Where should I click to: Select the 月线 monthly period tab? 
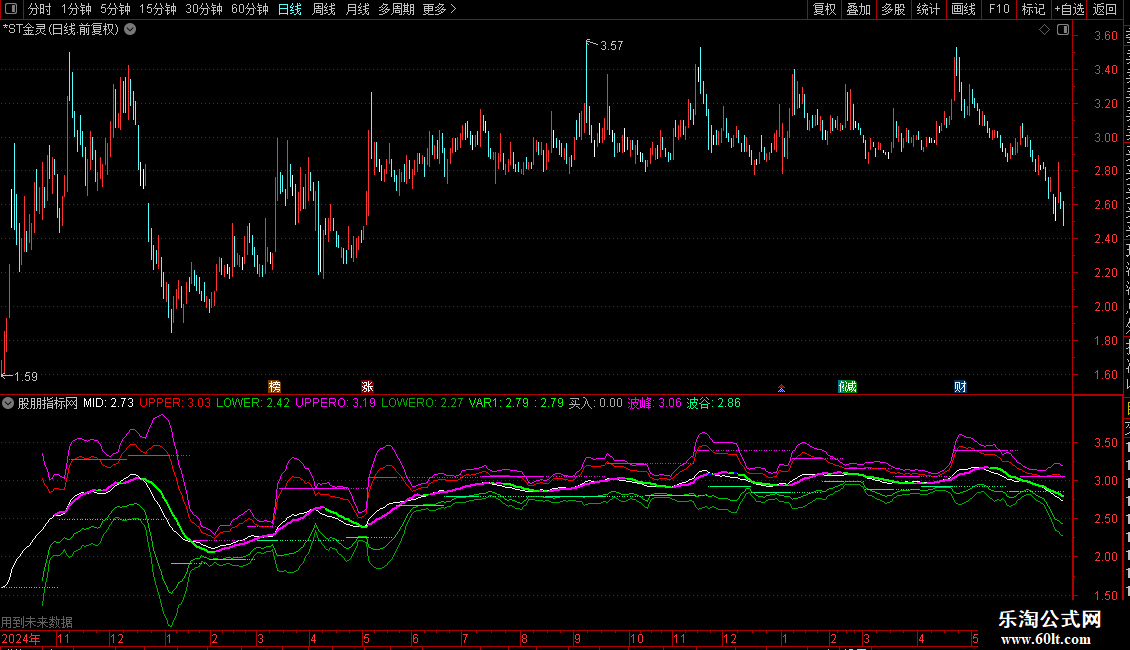point(357,9)
